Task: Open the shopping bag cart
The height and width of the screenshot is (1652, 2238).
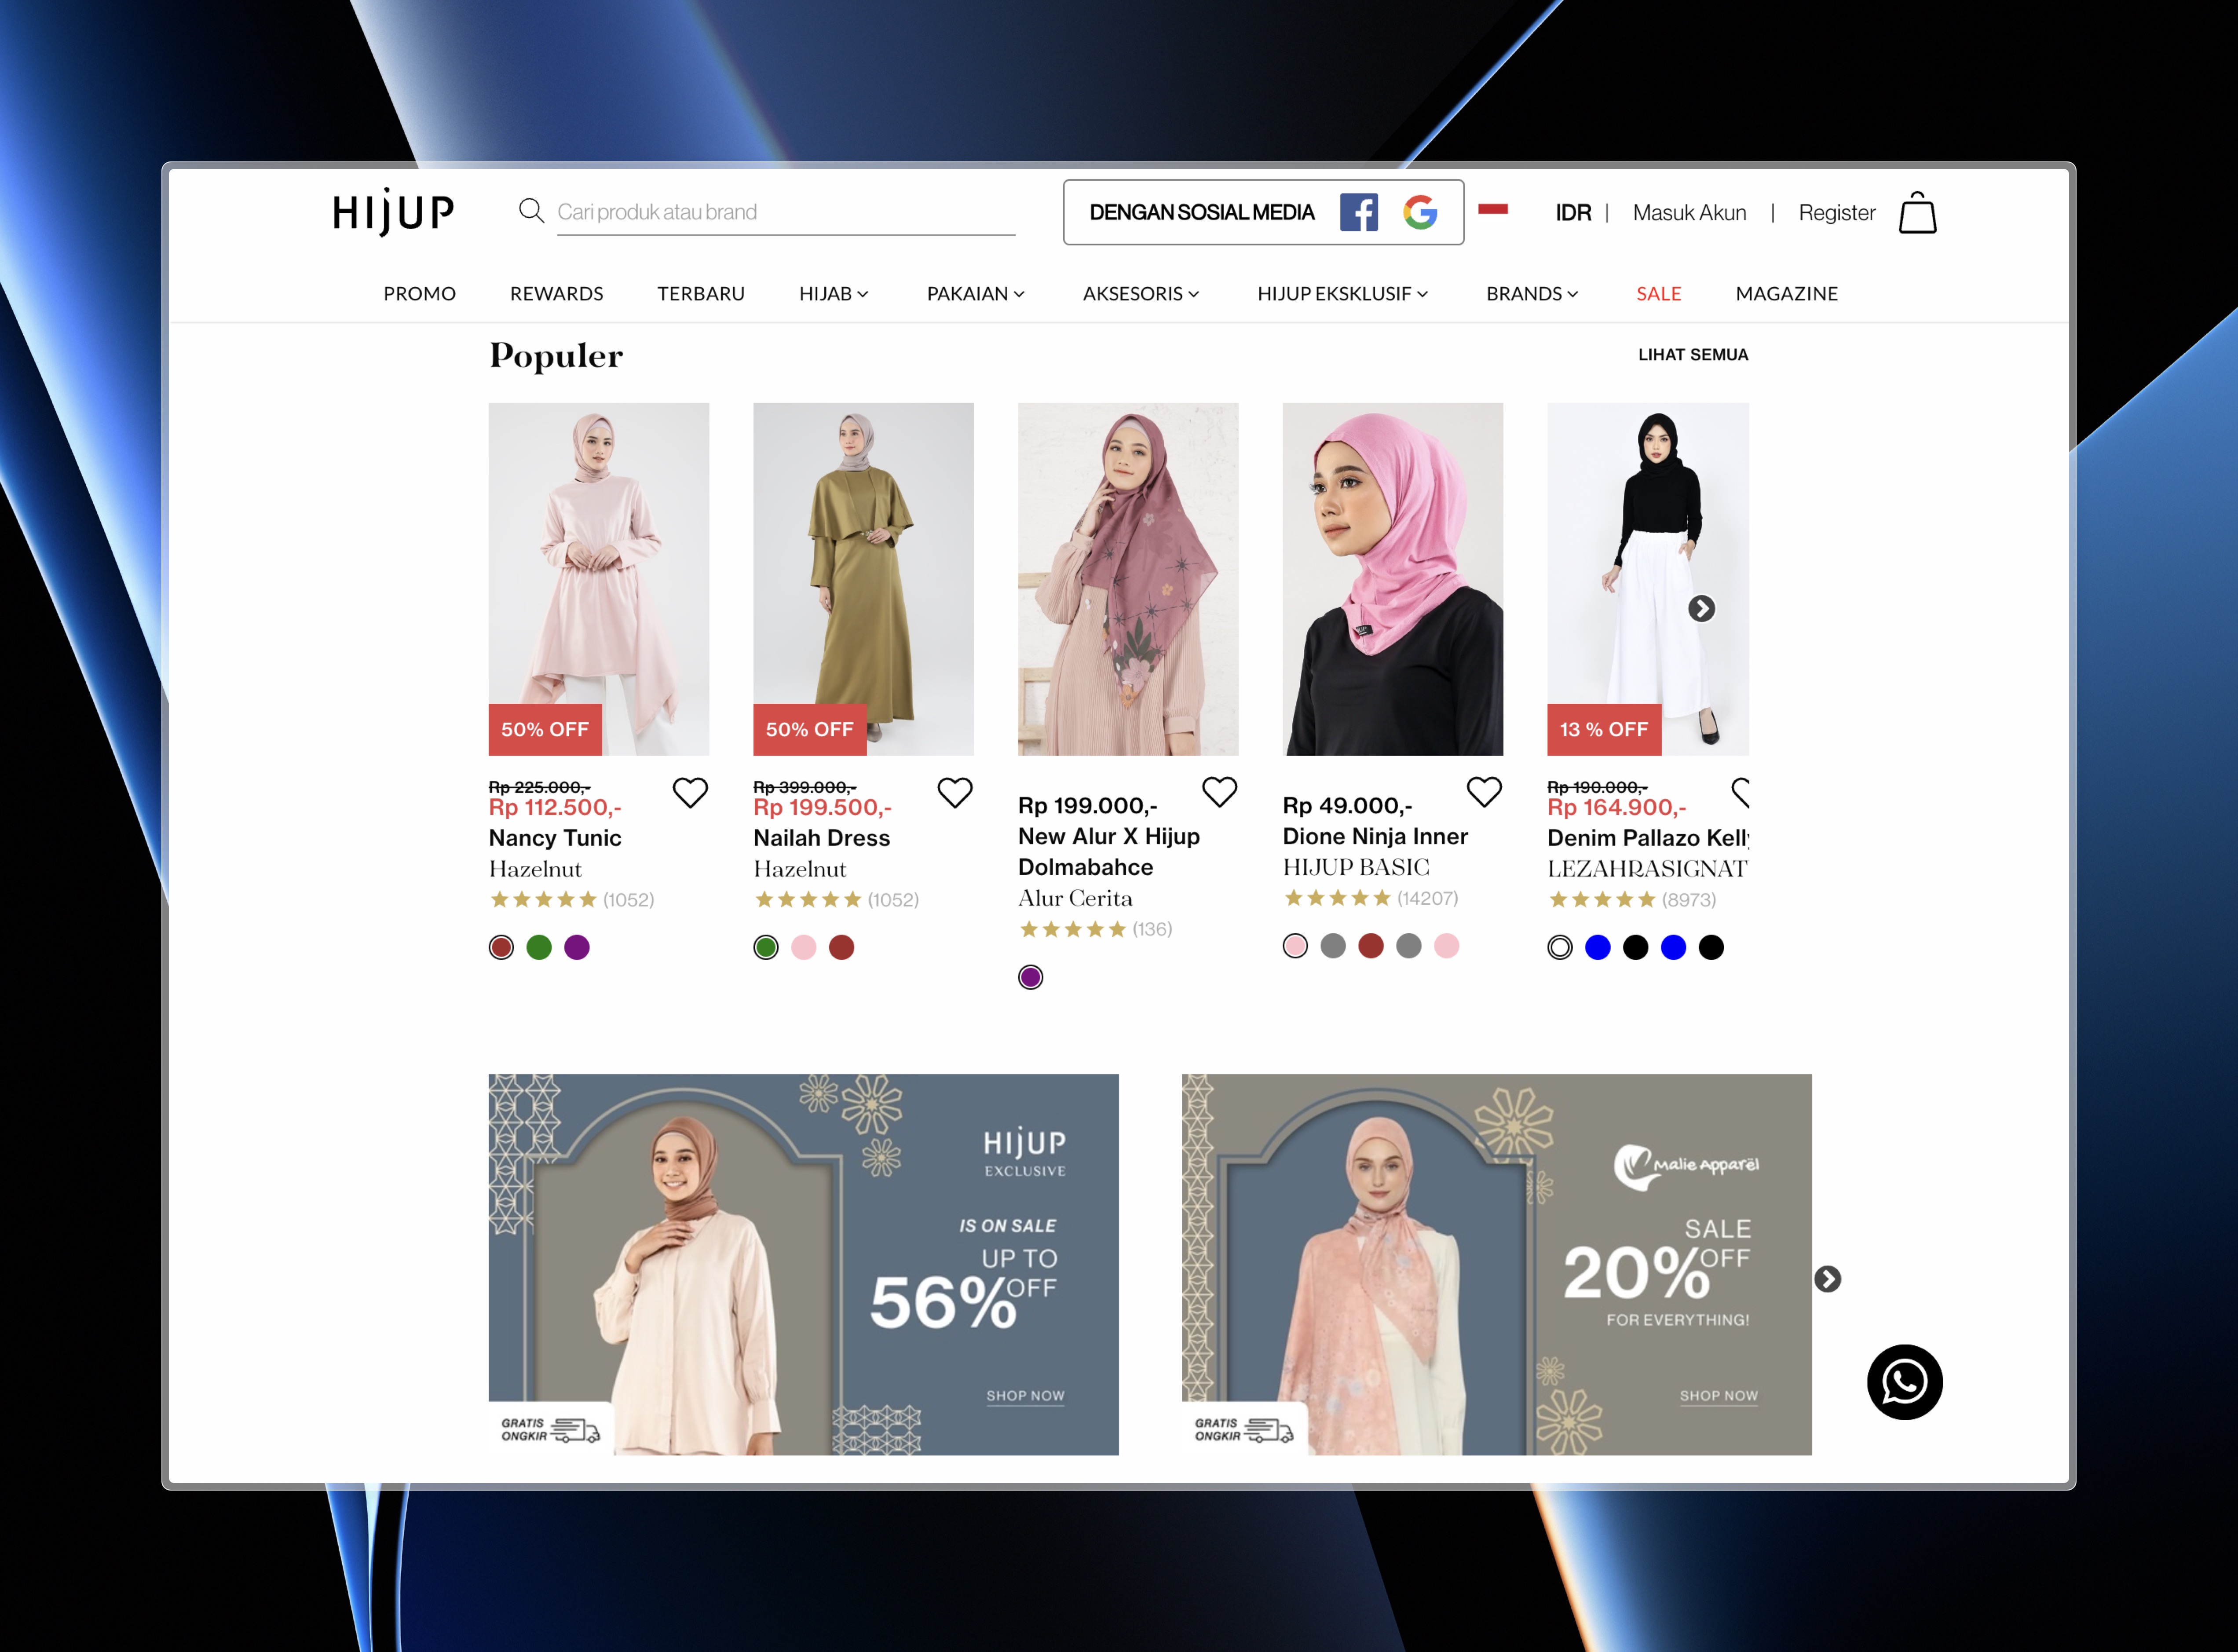Action: click(x=1917, y=212)
